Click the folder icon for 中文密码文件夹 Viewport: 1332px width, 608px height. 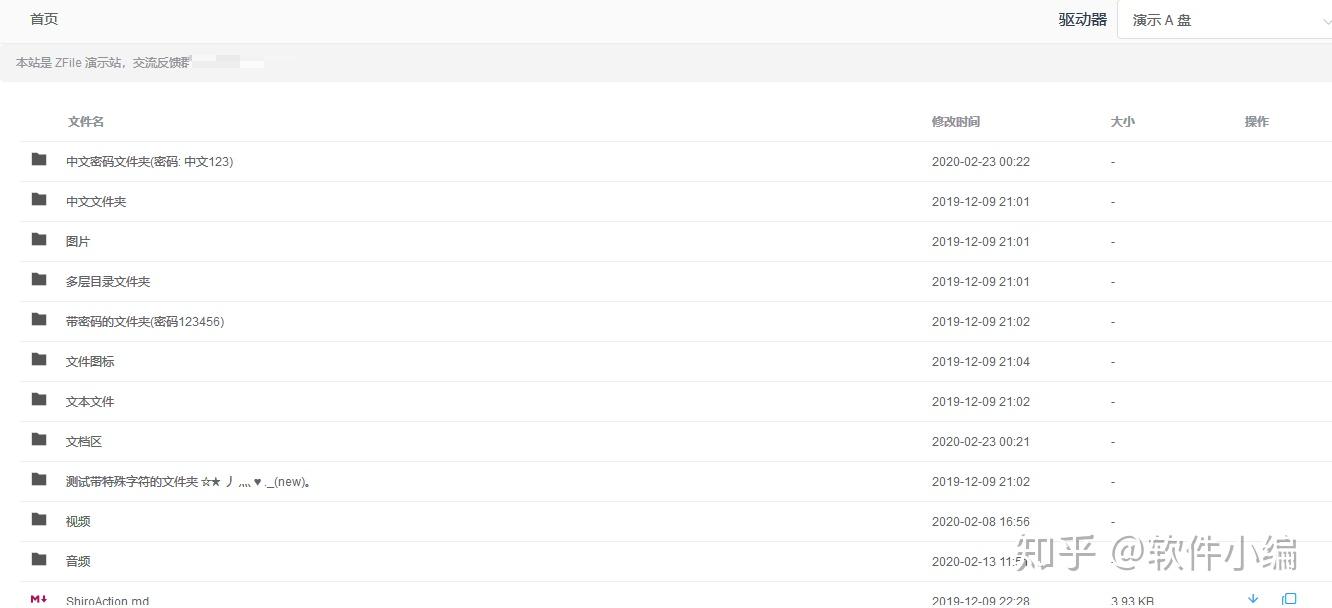39,160
